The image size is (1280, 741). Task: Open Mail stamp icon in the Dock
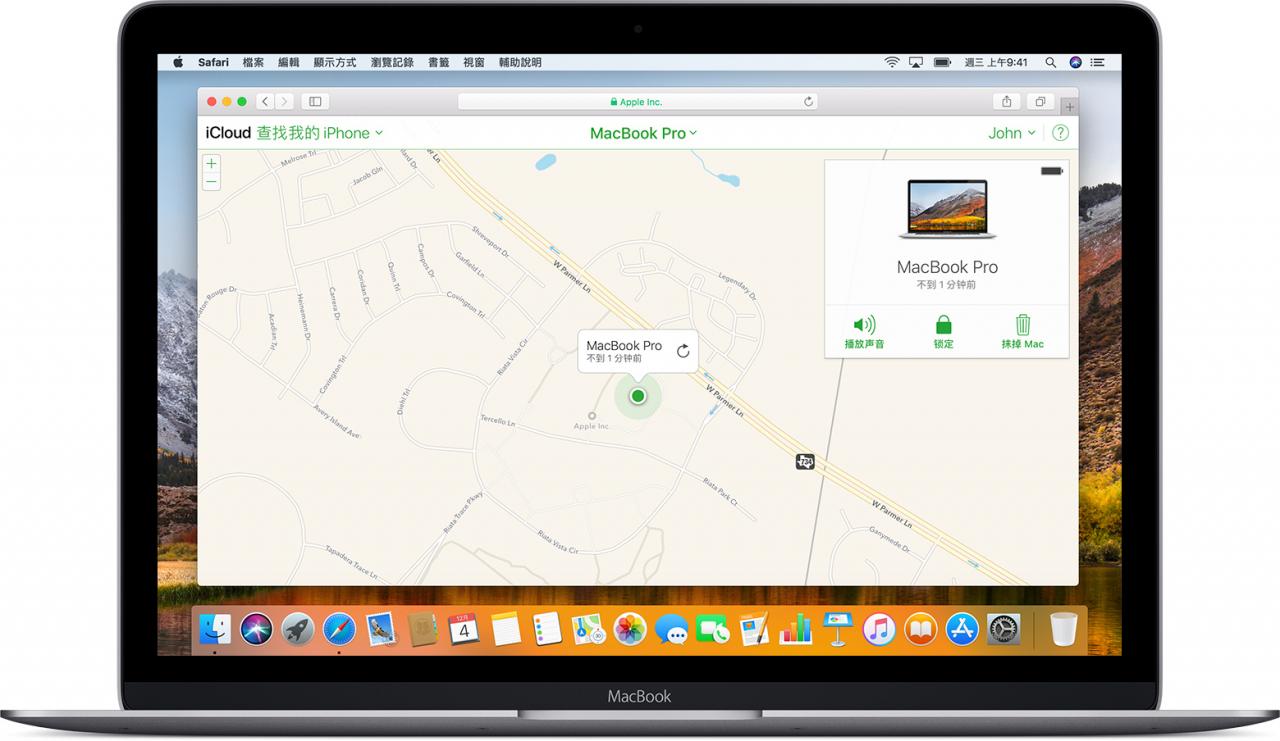tap(381, 629)
